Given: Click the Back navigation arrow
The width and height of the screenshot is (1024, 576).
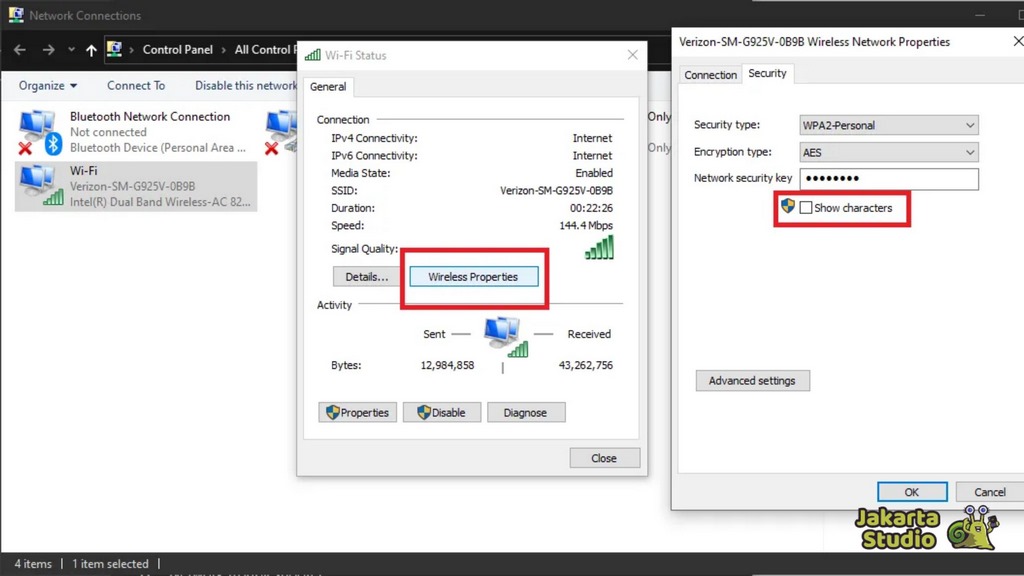Looking at the screenshot, I should [x=20, y=50].
